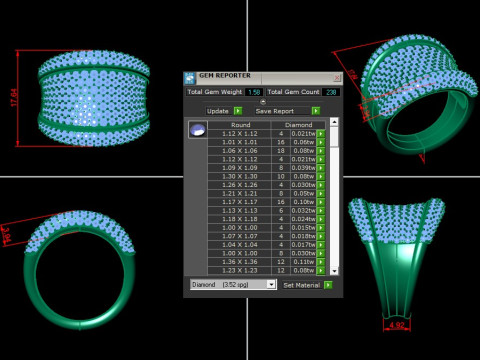The height and width of the screenshot is (360, 480).
Task: Close the Gem Reporter dialog
Action: [337, 78]
